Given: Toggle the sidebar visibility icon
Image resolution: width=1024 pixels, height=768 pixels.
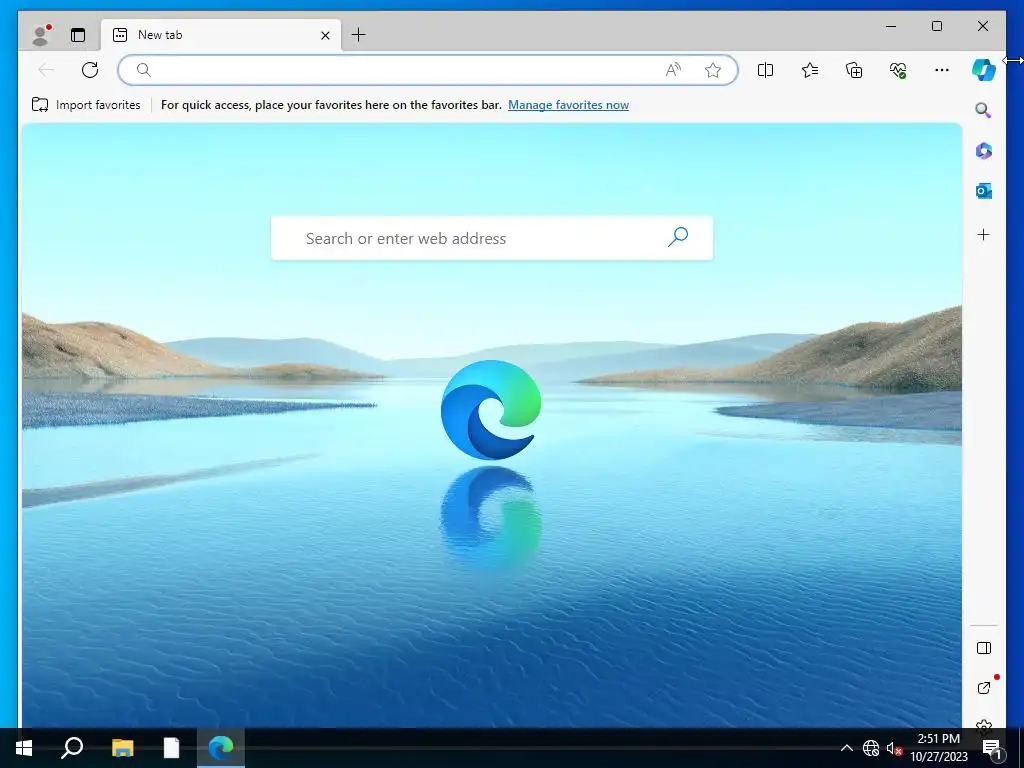Looking at the screenshot, I should click(984, 648).
